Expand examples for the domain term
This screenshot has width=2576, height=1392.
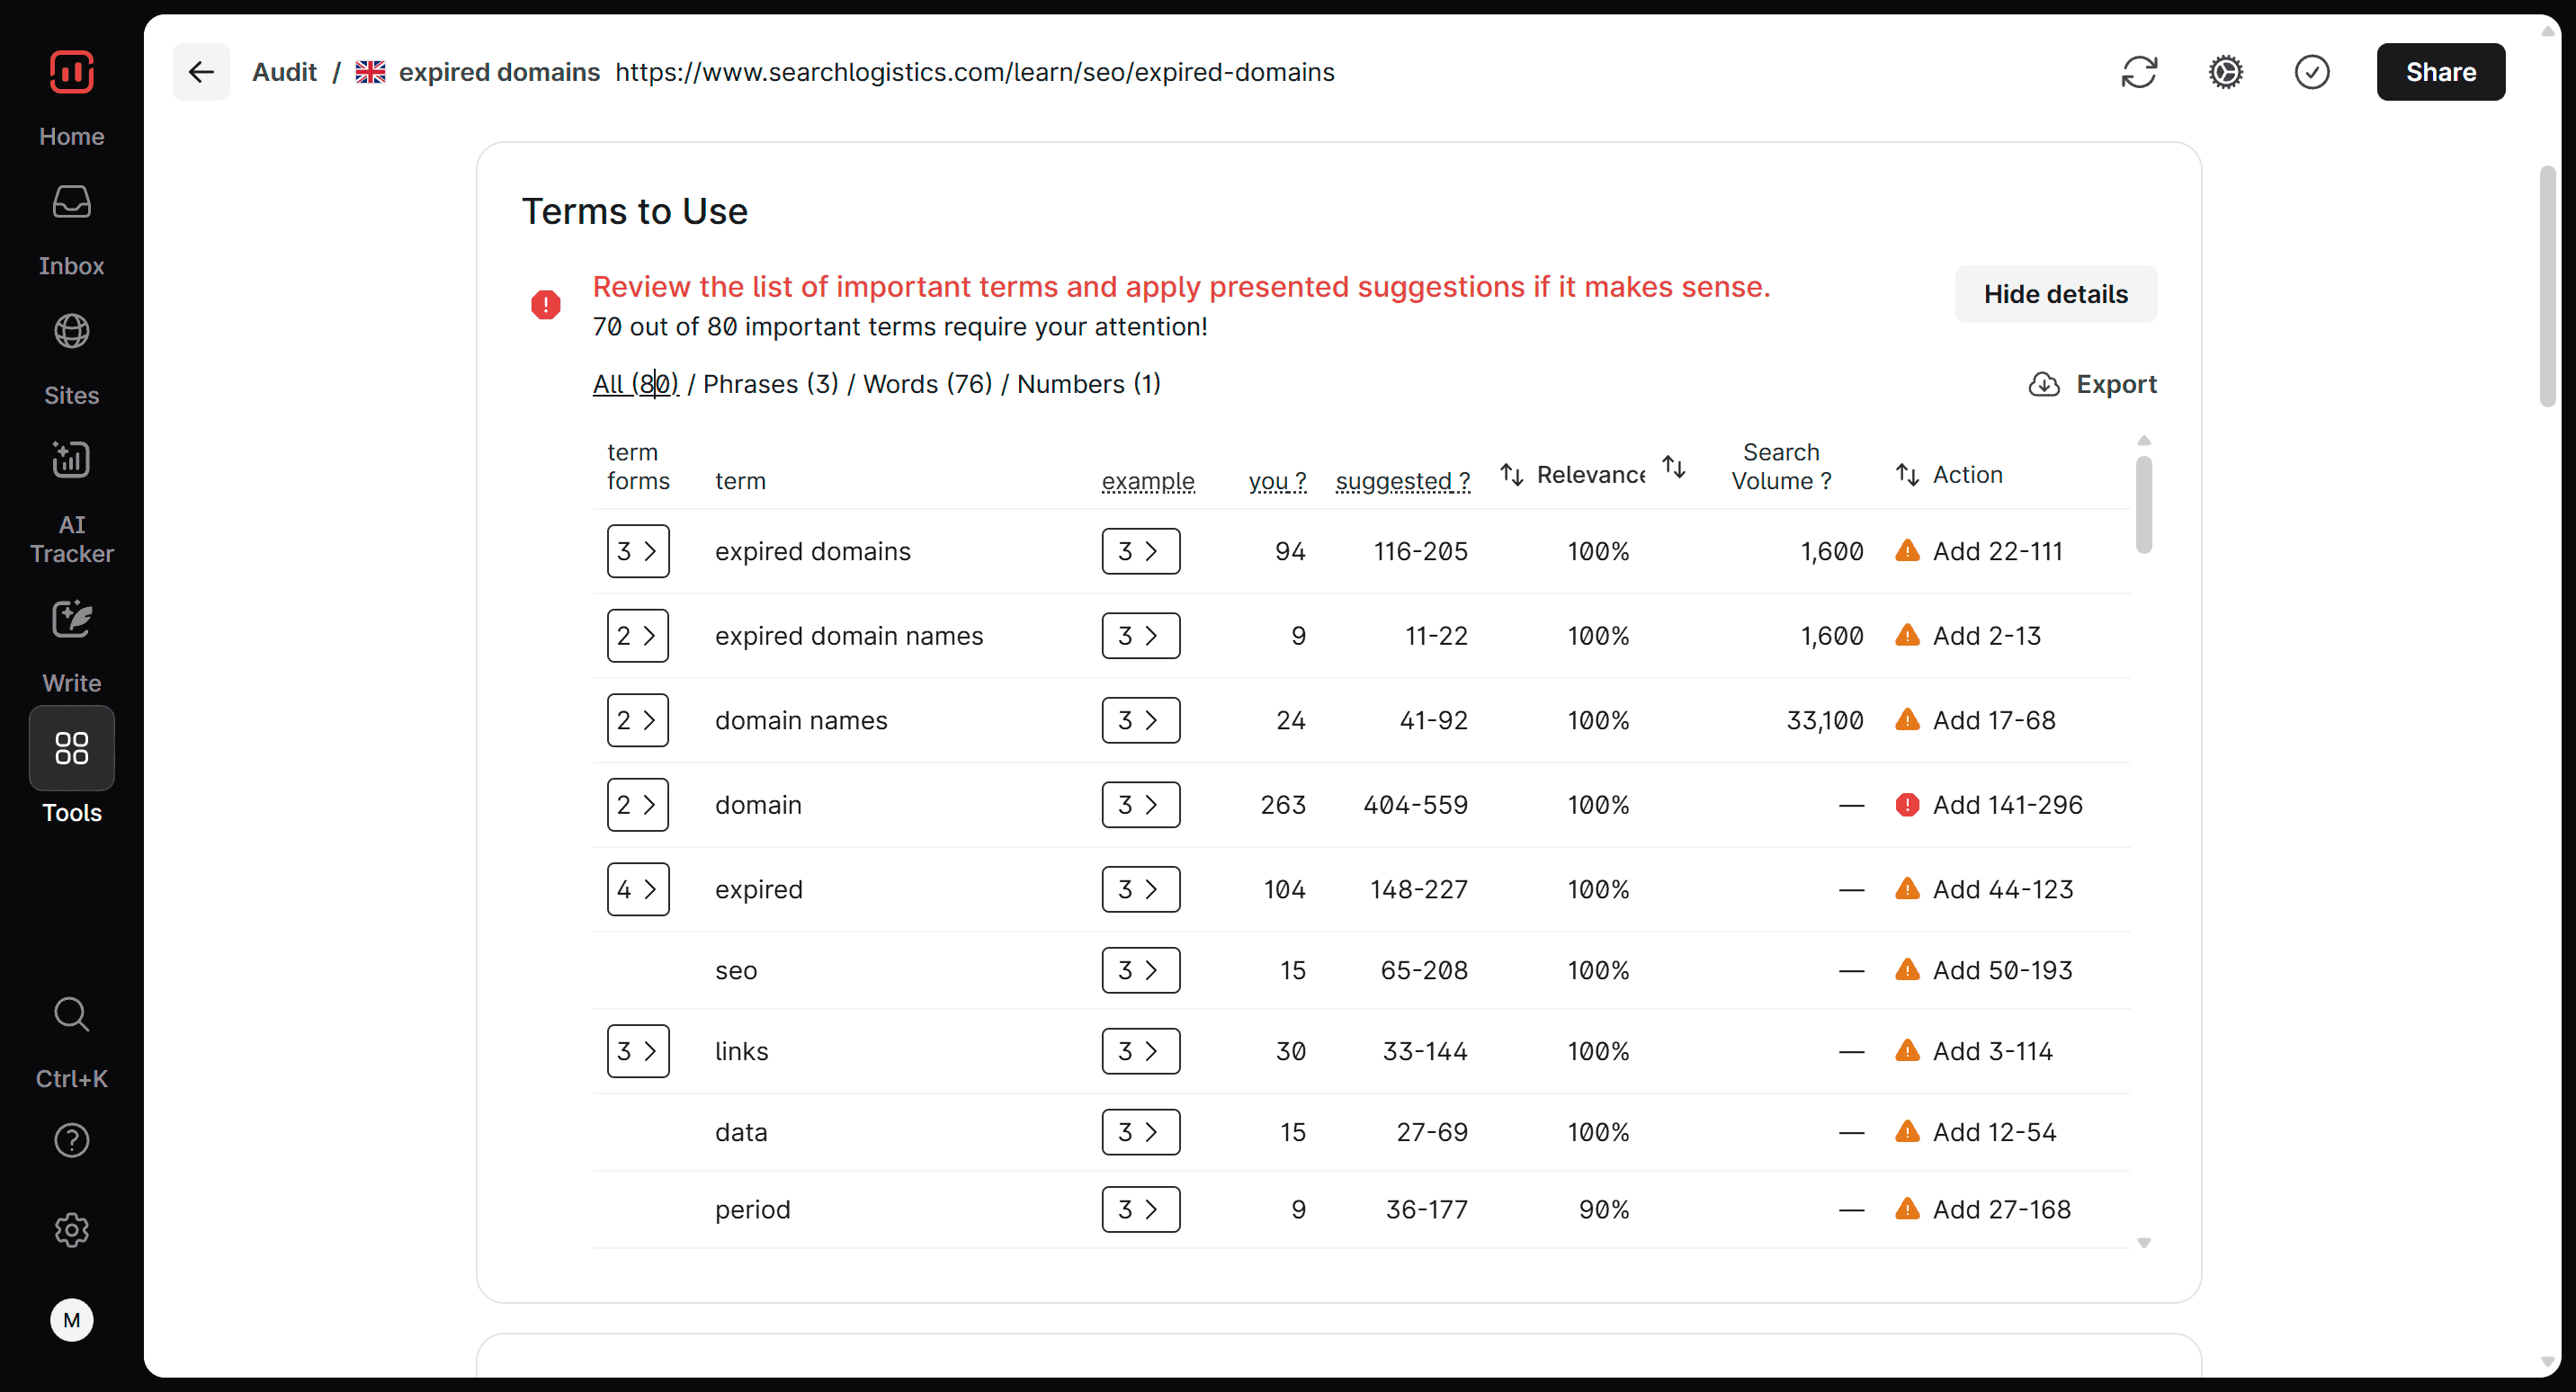[x=1140, y=804]
